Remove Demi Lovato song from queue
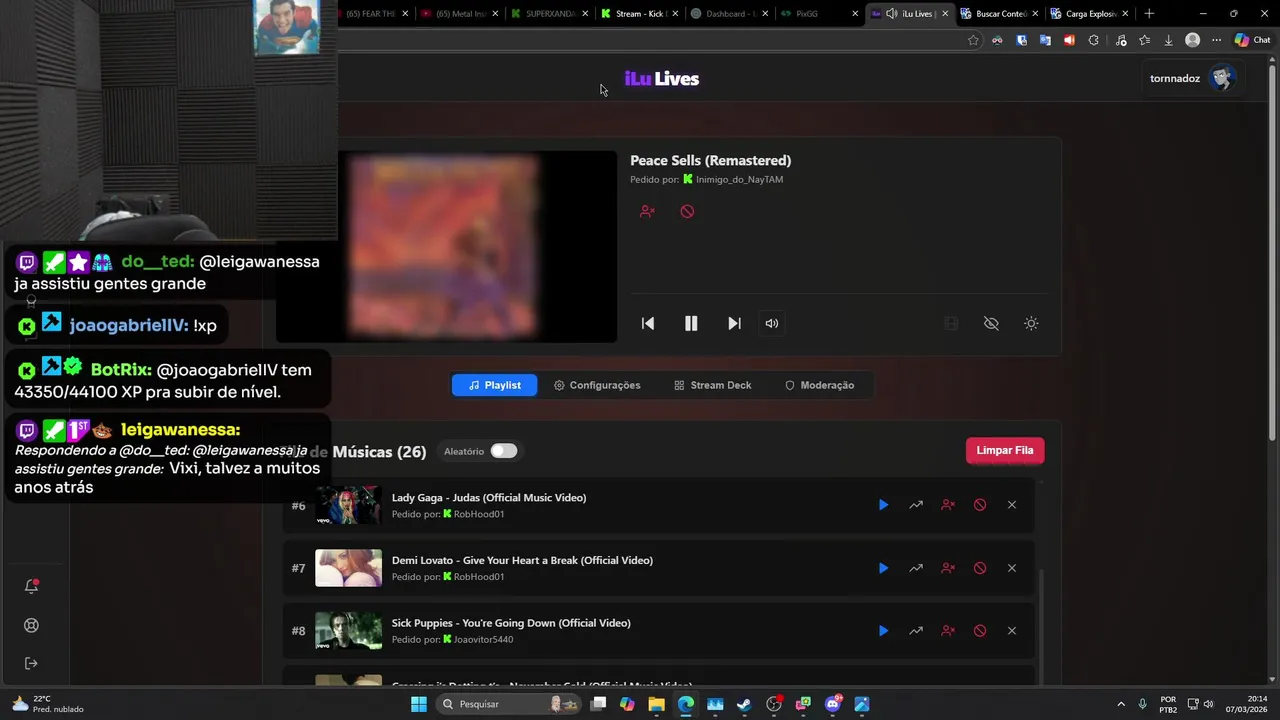This screenshot has height=720, width=1280. click(x=1012, y=568)
